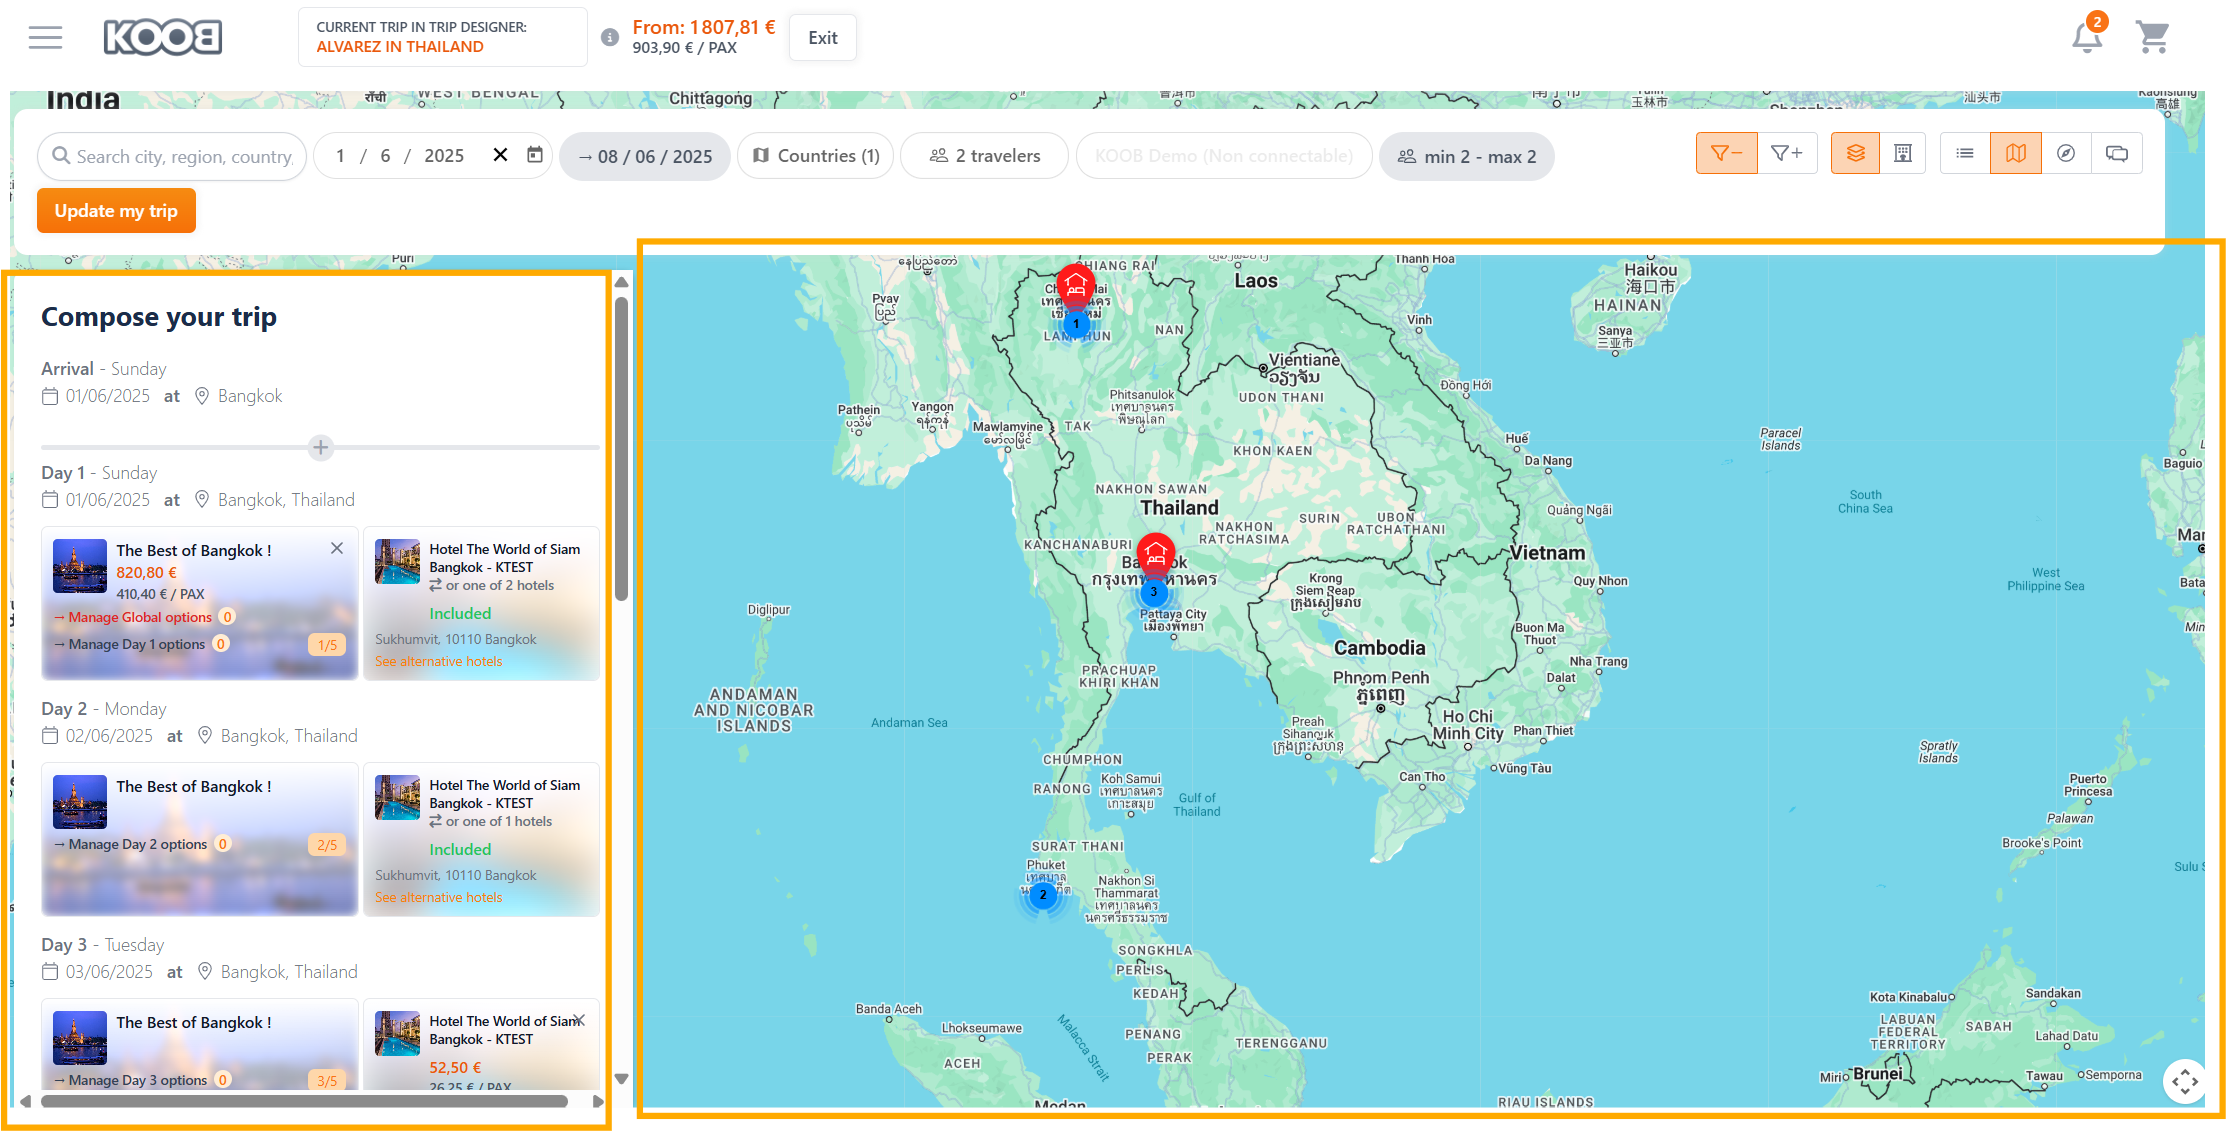Viewport: 2226px width, 1131px height.
Task: Expand the min 2 - max 2 selector
Action: point(1466,156)
